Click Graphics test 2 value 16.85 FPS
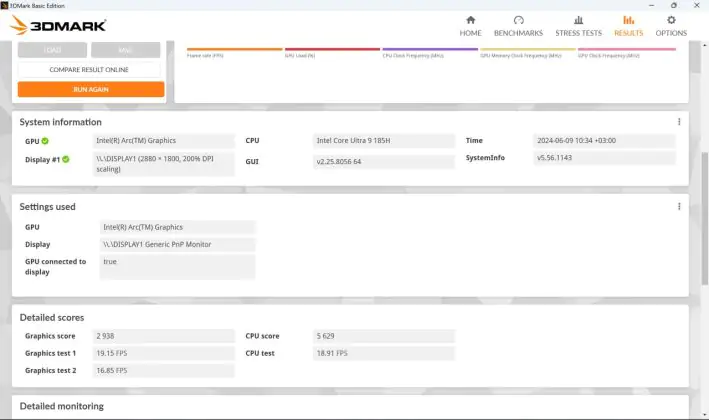 (164, 370)
